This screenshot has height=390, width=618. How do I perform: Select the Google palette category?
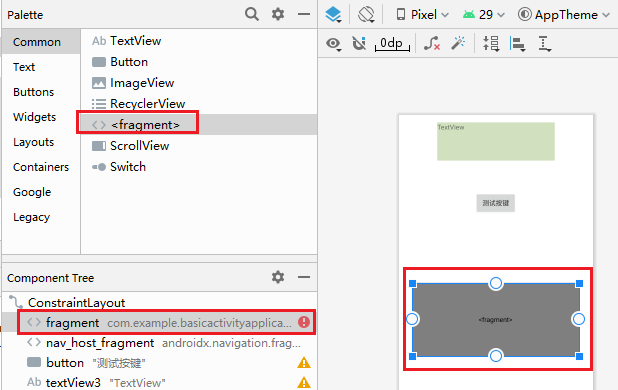(x=32, y=192)
